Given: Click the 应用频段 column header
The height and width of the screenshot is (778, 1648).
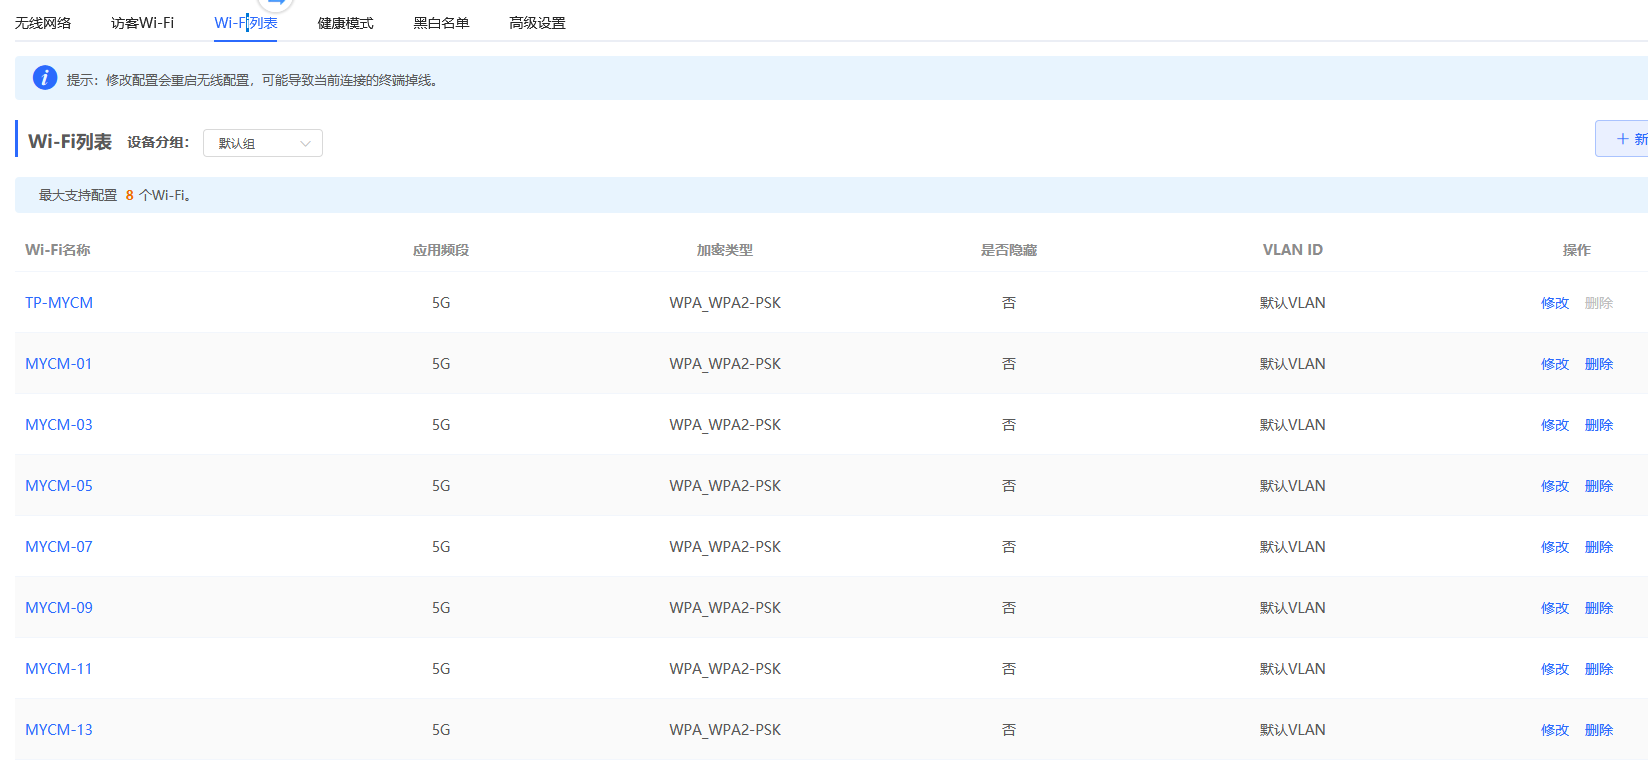Looking at the screenshot, I should [441, 250].
